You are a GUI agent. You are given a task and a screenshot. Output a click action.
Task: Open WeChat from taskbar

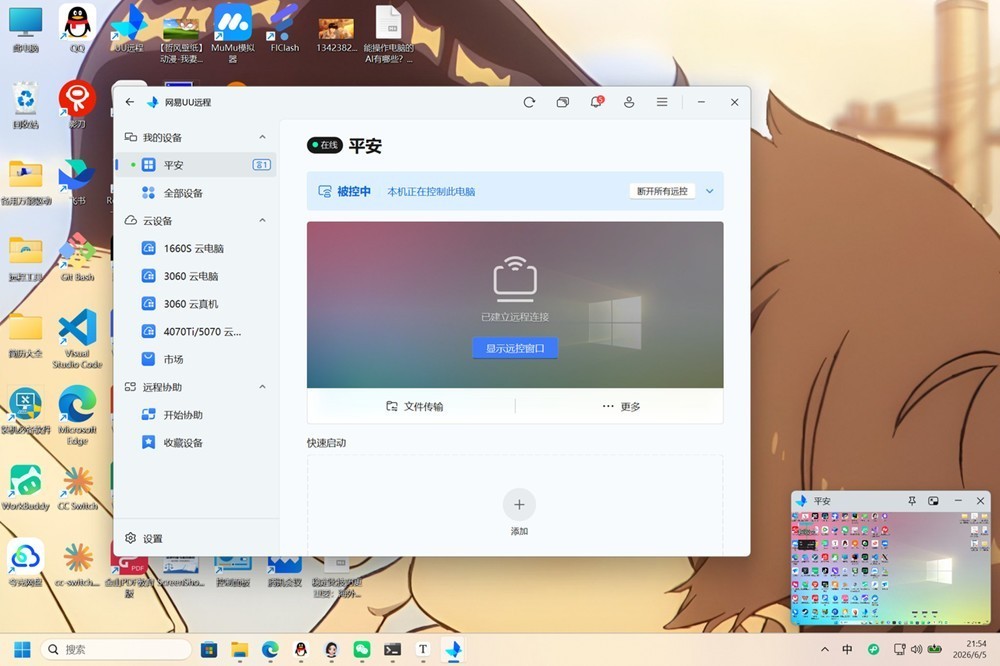(x=362, y=649)
